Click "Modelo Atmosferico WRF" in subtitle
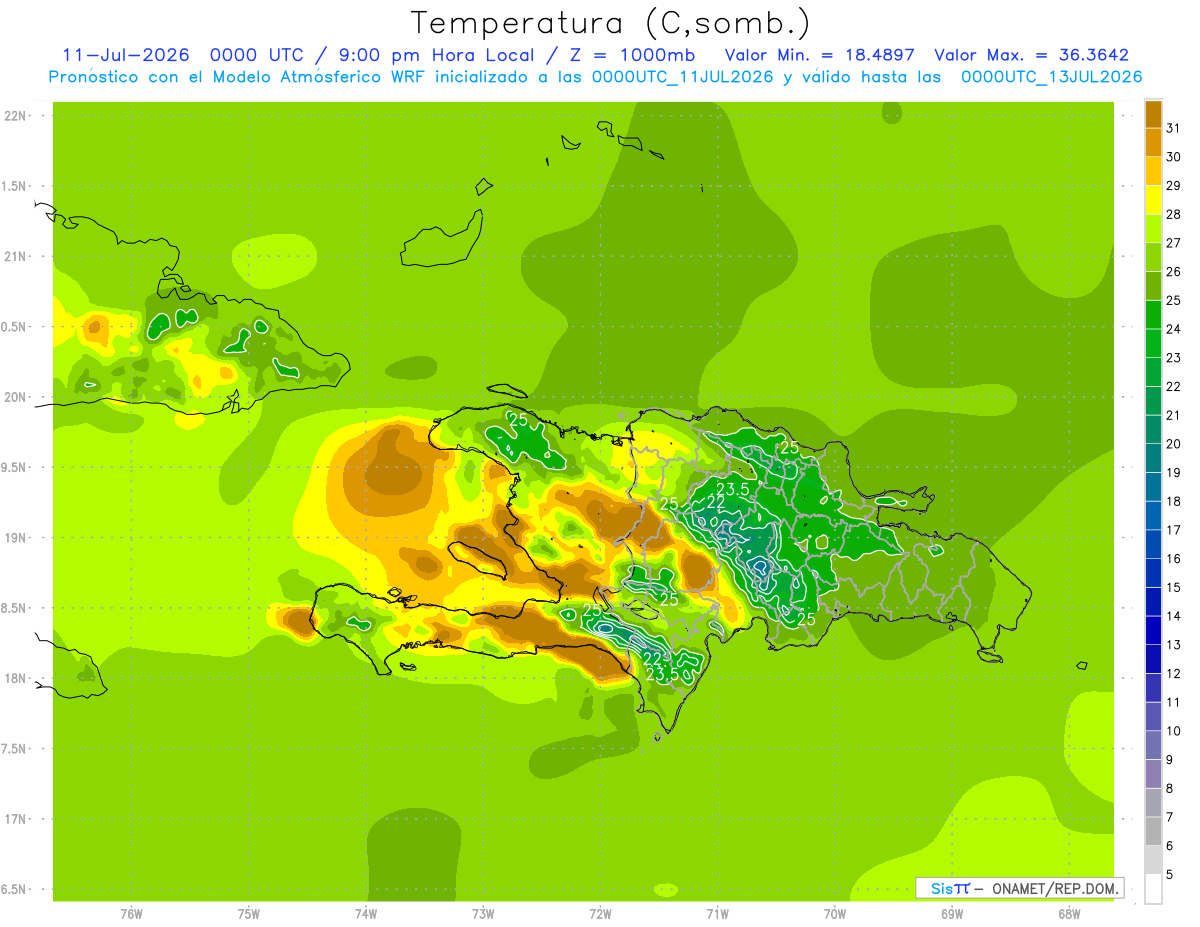Viewport: 1200px width, 927px height. click(x=307, y=77)
